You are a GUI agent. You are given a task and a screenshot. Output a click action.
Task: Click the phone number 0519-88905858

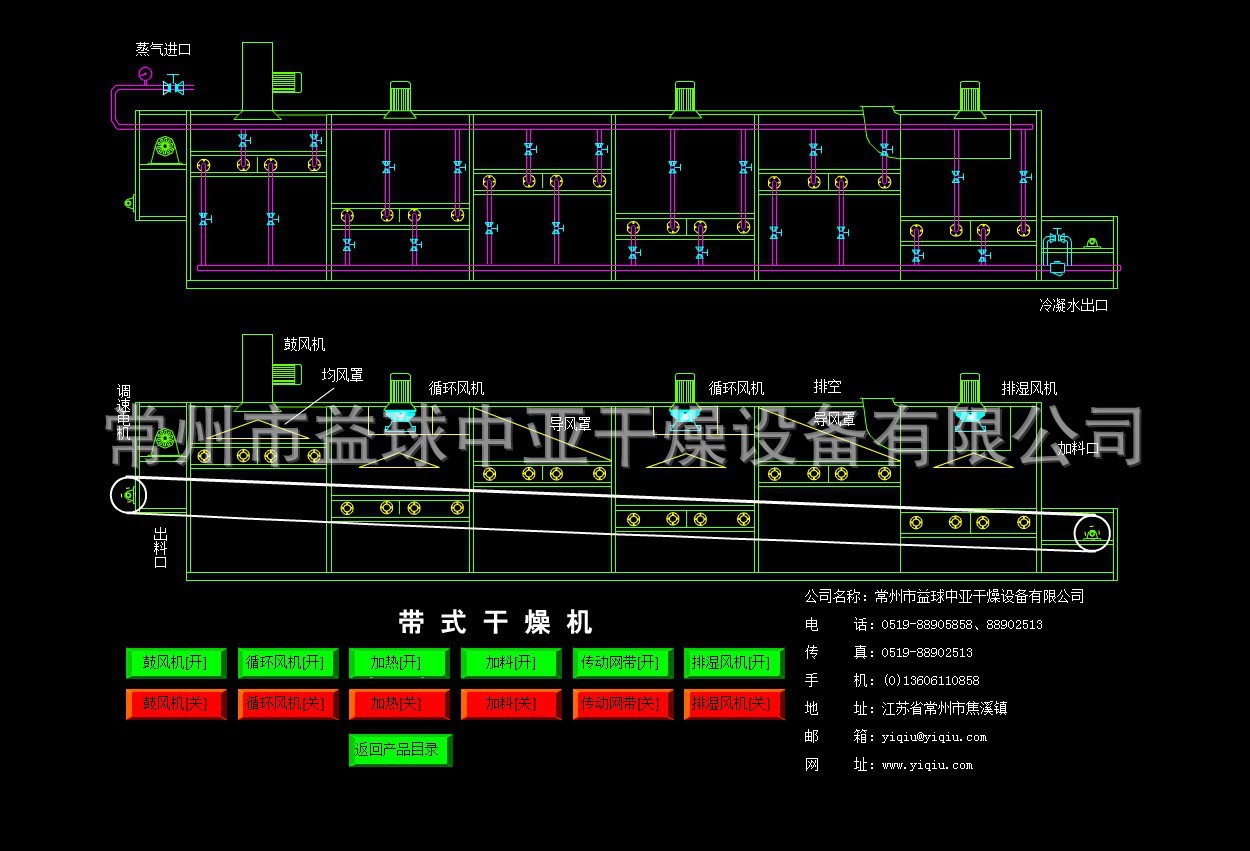(x=927, y=625)
